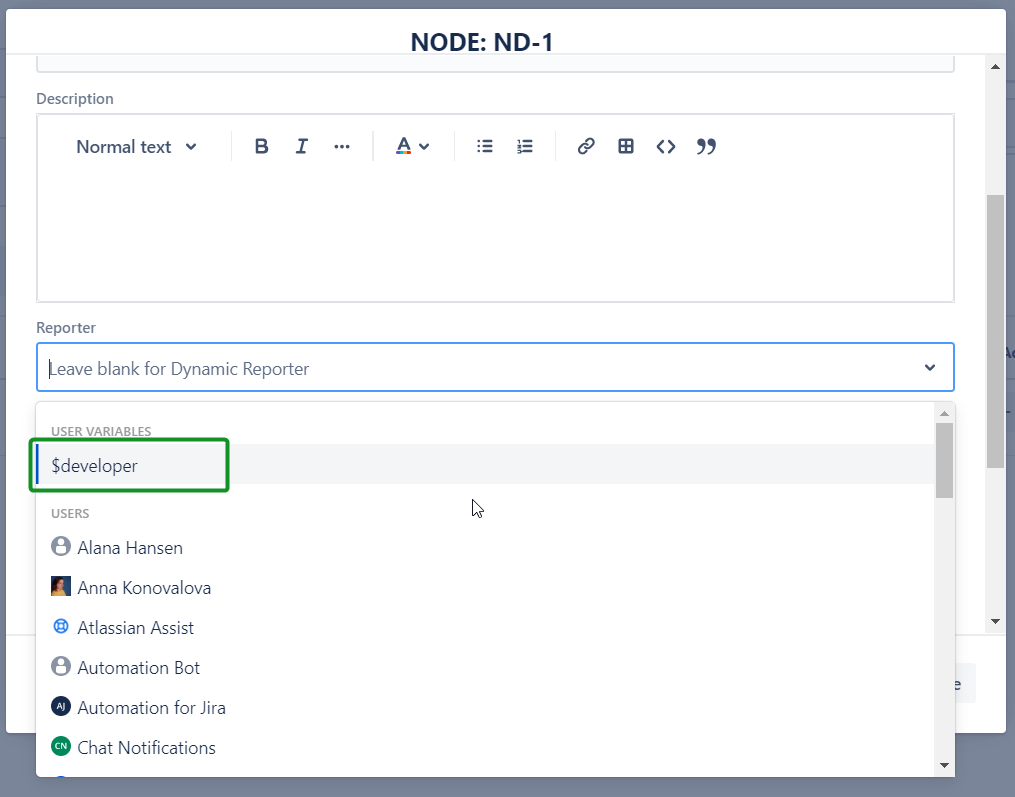The width and height of the screenshot is (1015, 797).
Task: Select Atlassian Assist from users list
Action: pos(135,628)
